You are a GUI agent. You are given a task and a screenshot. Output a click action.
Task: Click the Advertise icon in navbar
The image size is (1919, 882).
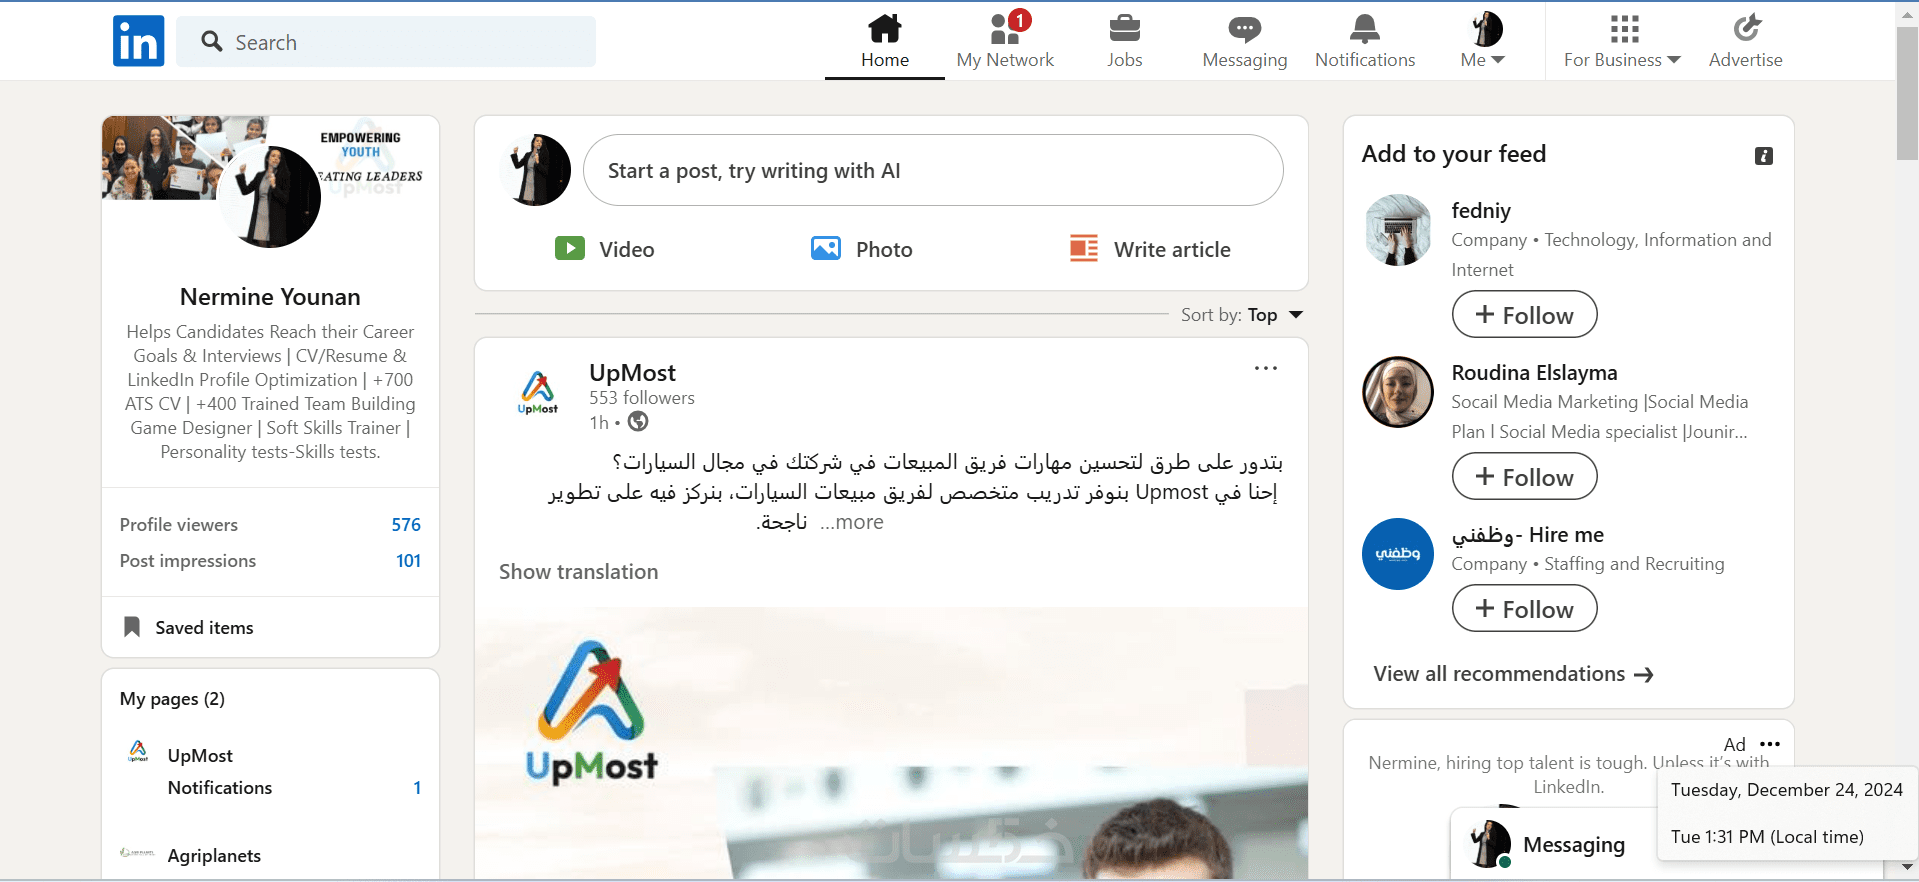point(1746,28)
